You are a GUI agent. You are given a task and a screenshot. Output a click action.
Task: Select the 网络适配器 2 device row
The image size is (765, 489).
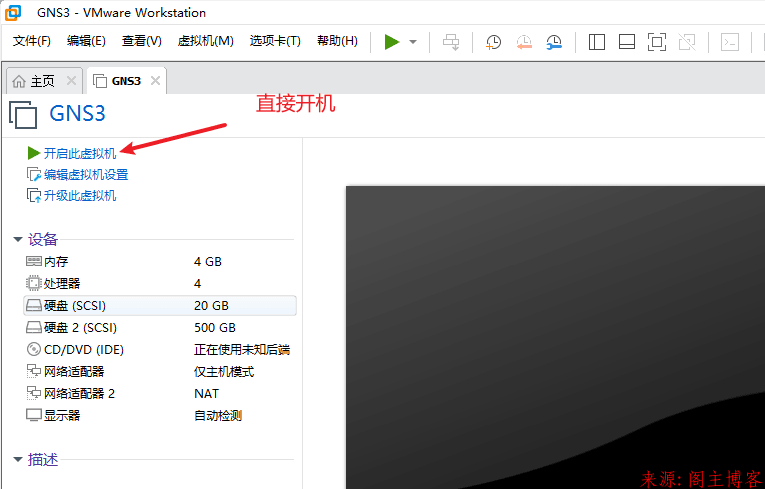(160, 393)
